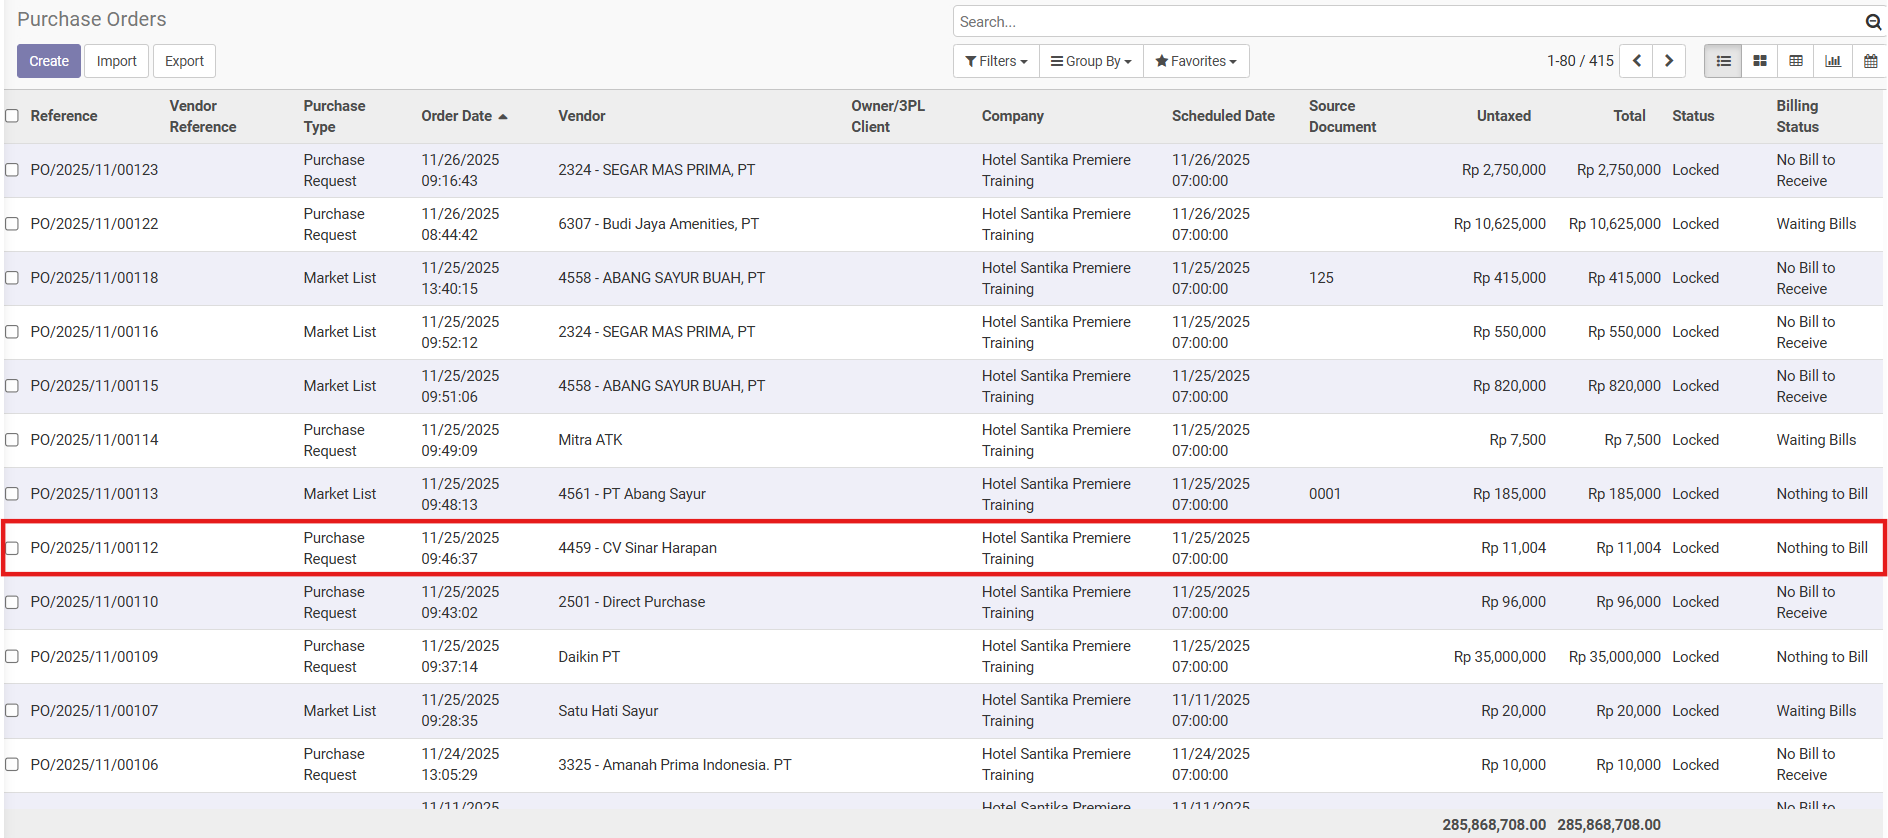Toggle the select-all checkbox in header
Viewport: 1888px width, 838px height.
tap(12, 116)
